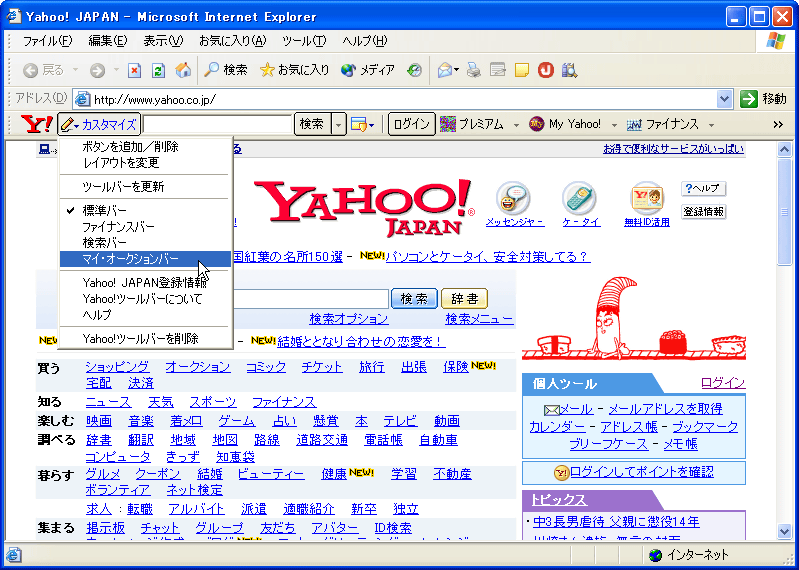Open Mail icon dropdown arrow

tap(456, 70)
